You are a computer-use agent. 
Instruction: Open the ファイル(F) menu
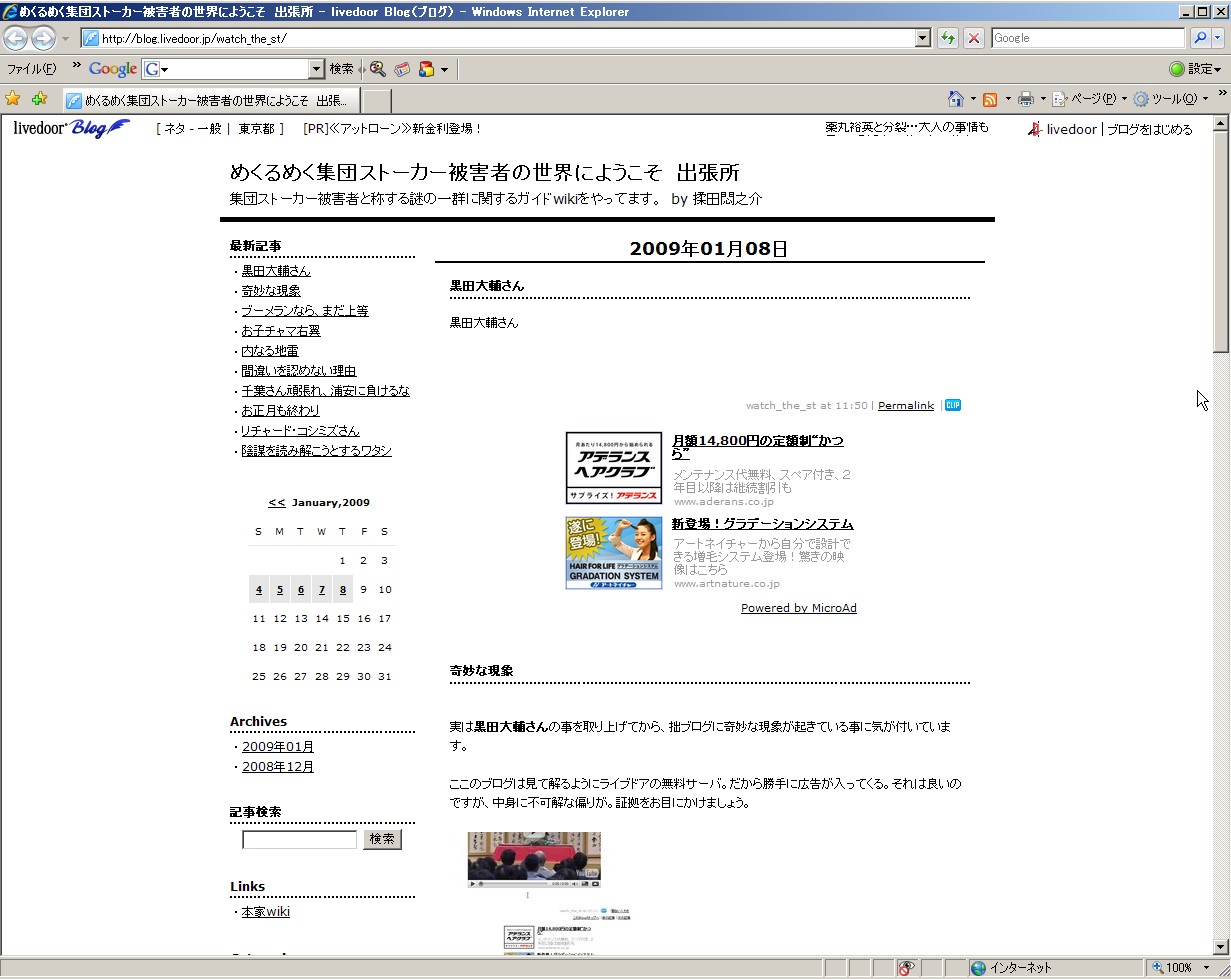[31, 69]
